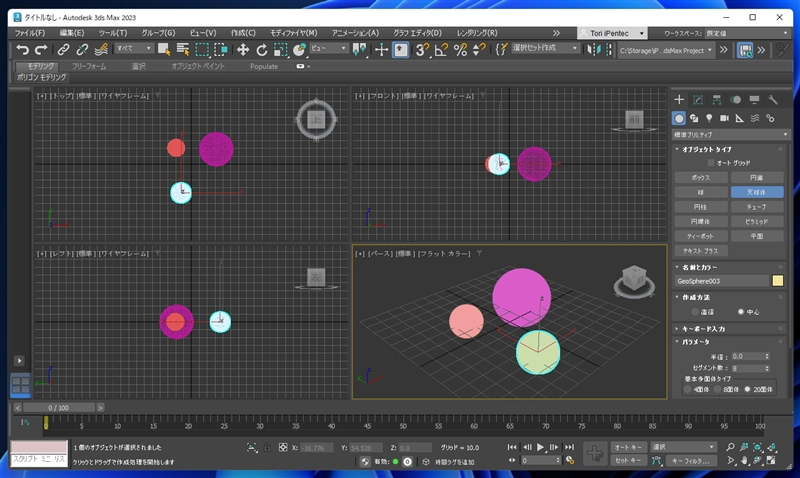Click the ティーポット primitive button
800x478 pixels.
pos(701,236)
